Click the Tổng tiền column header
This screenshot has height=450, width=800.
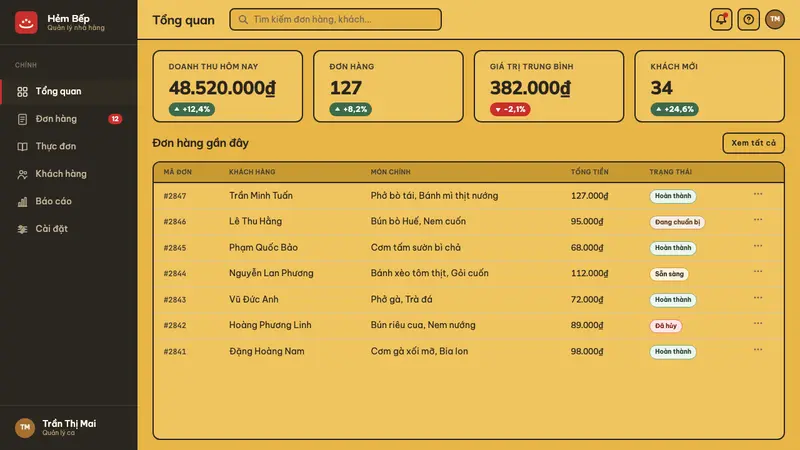tap(589, 172)
